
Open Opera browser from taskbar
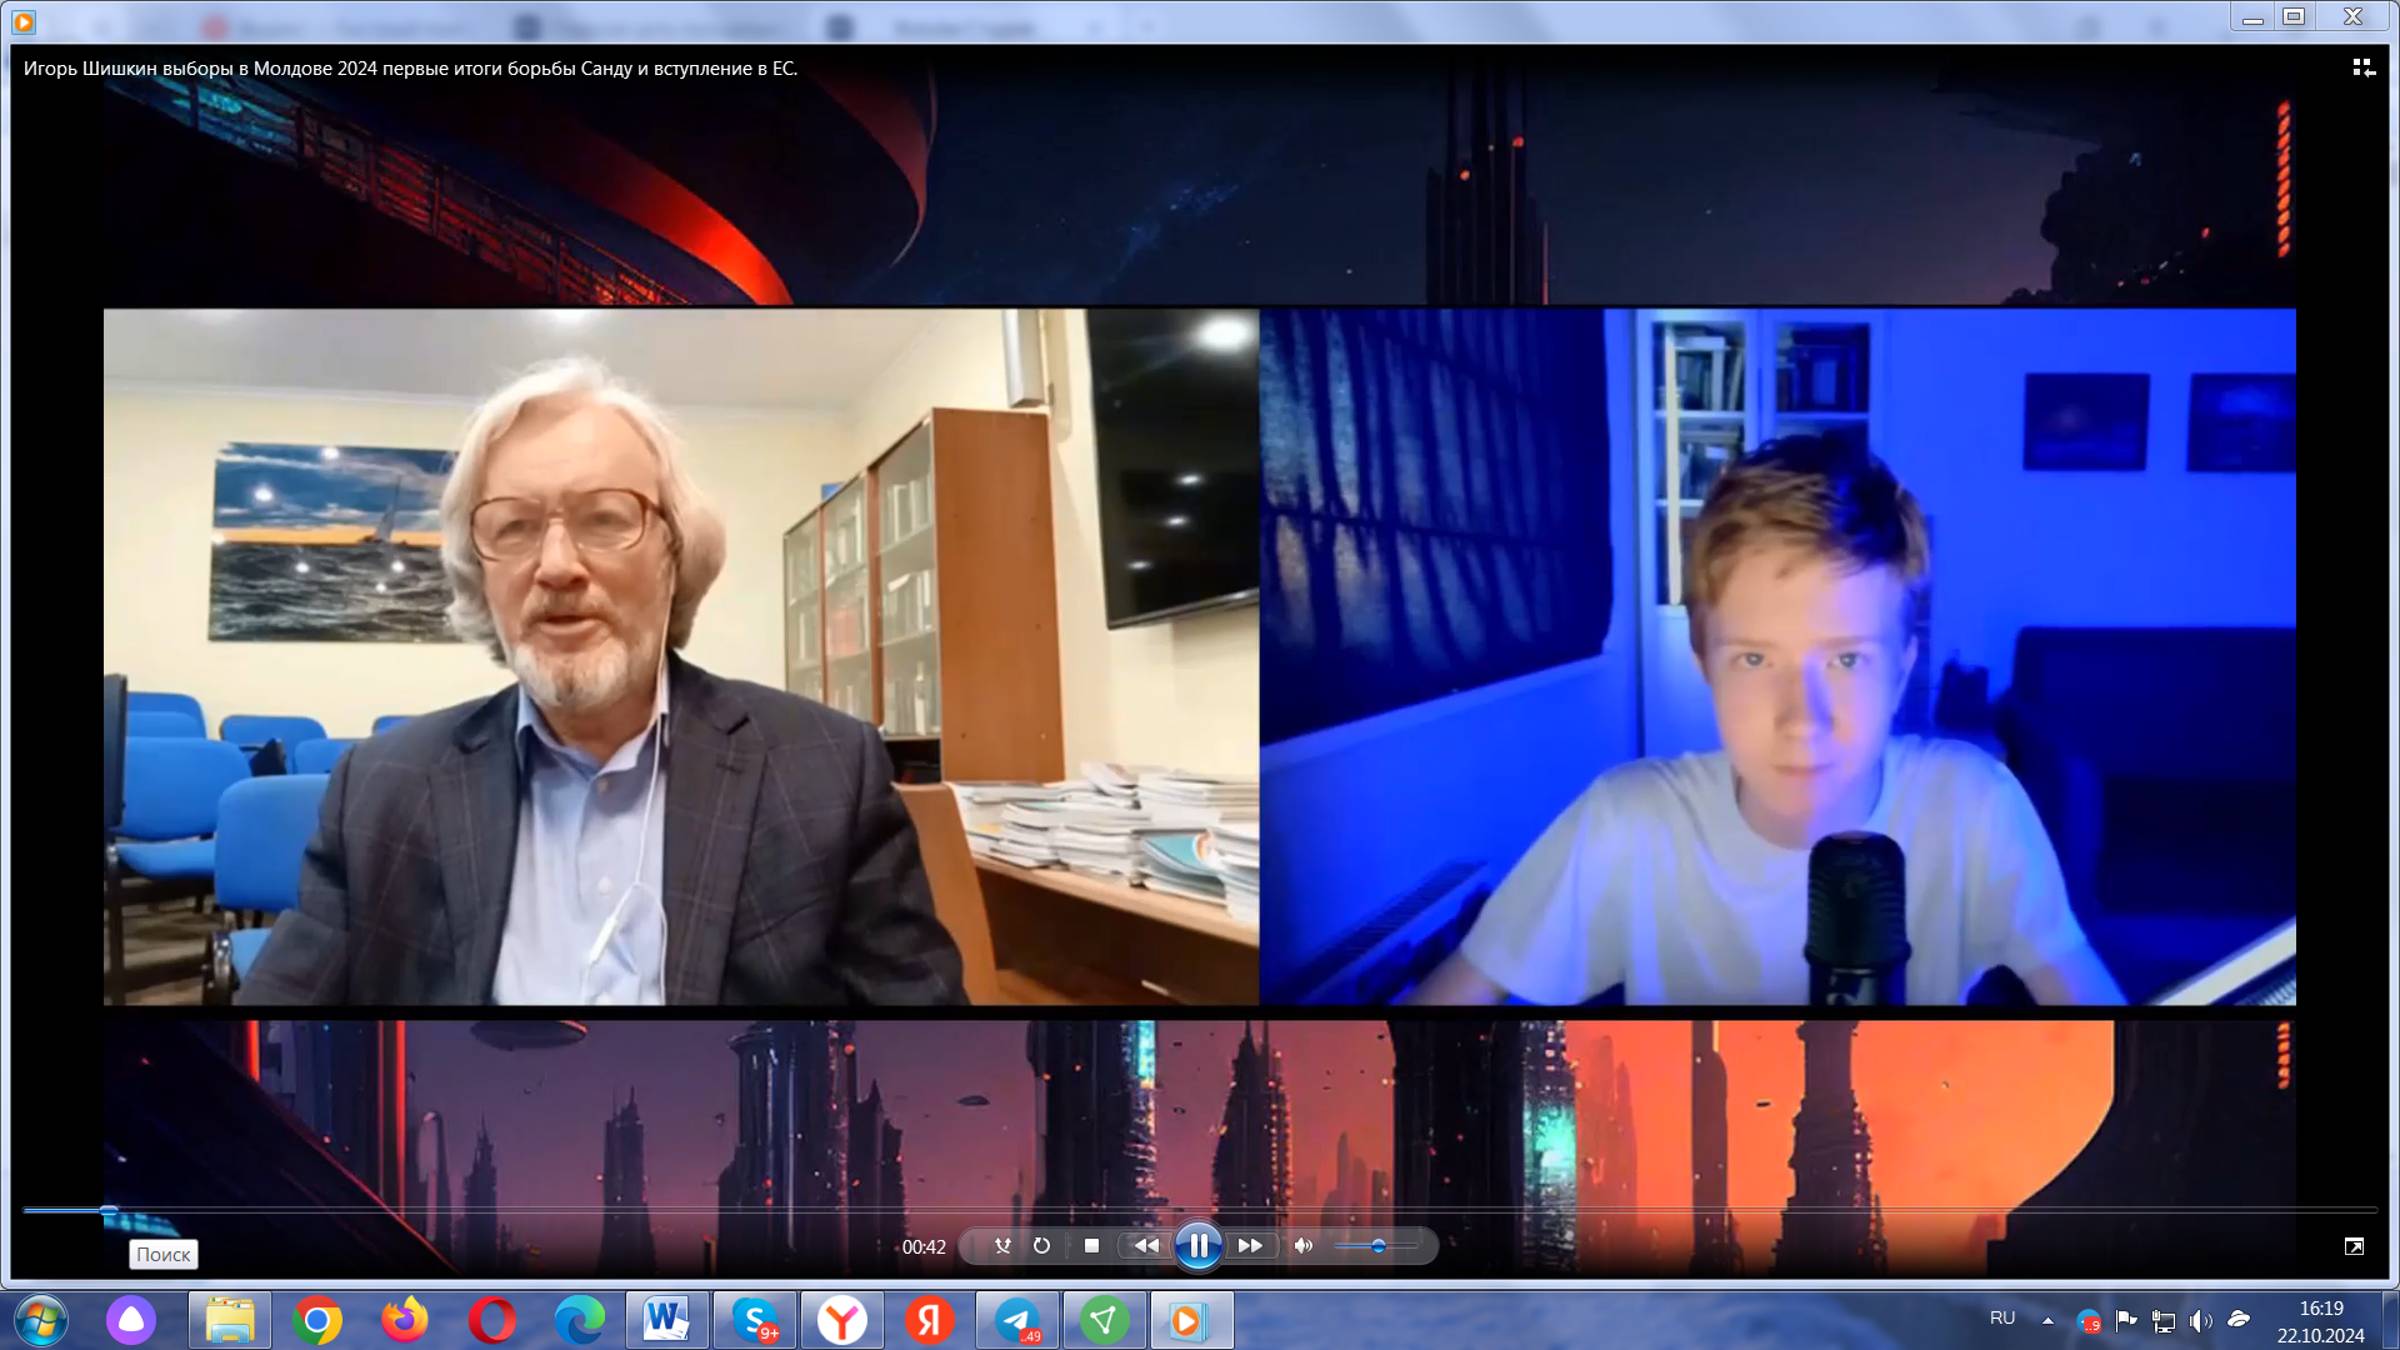click(x=492, y=1321)
